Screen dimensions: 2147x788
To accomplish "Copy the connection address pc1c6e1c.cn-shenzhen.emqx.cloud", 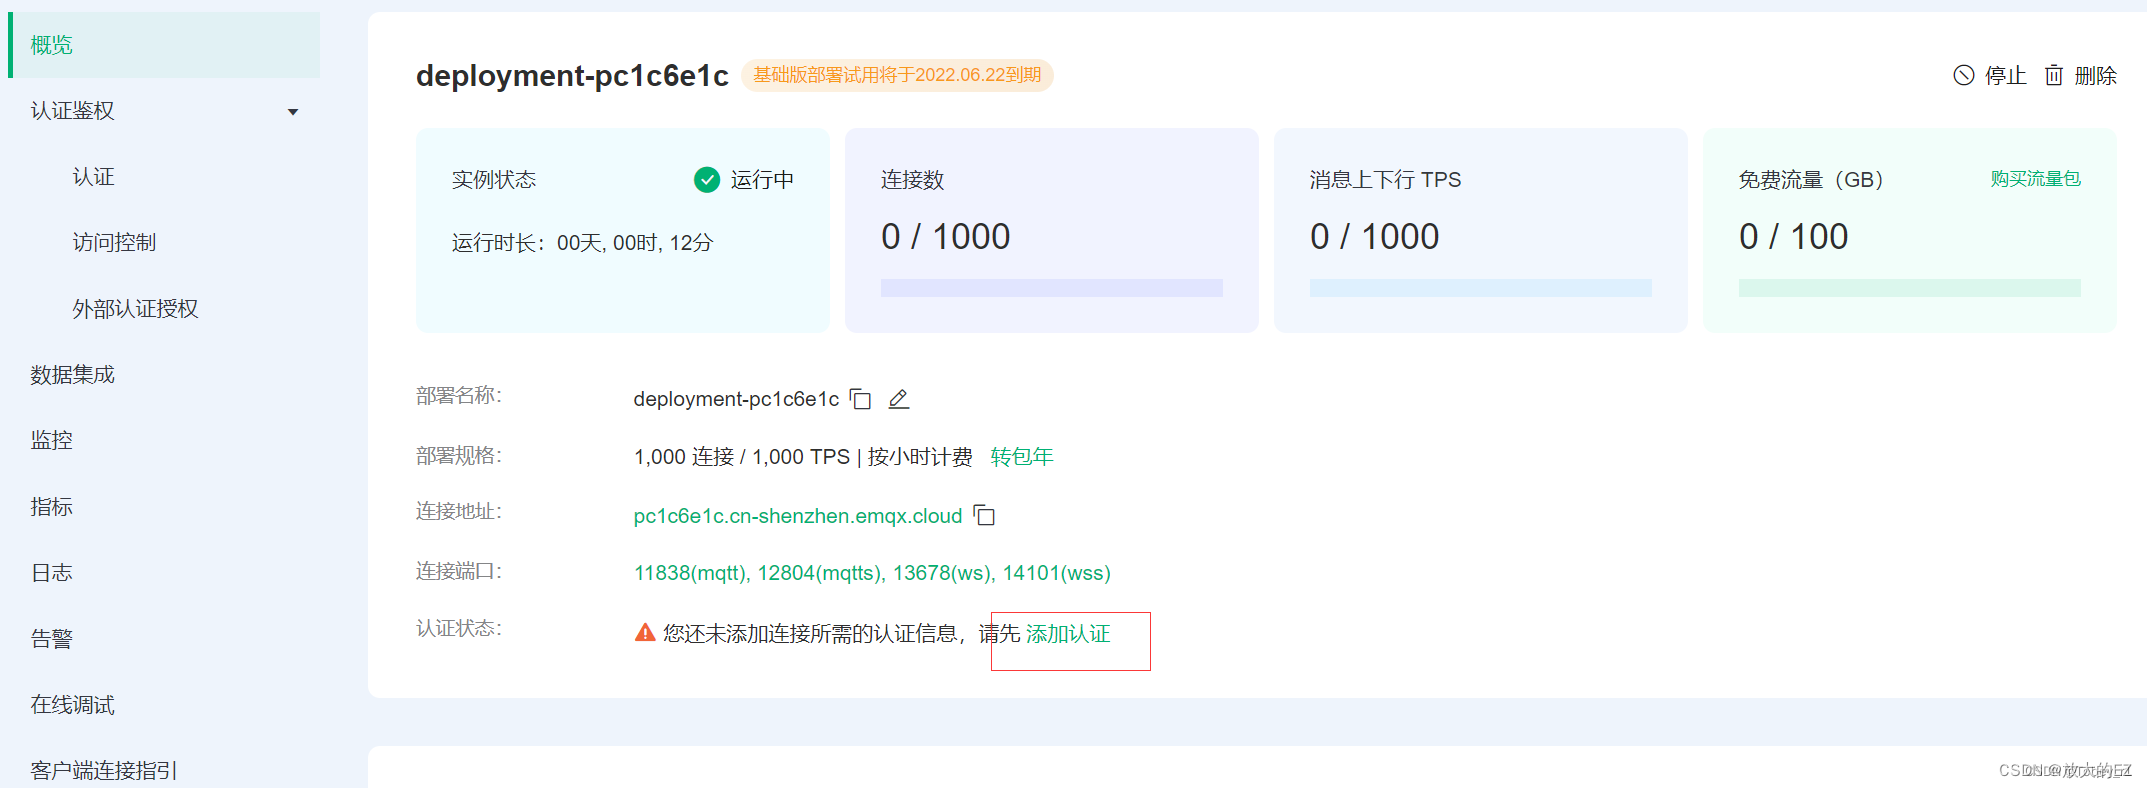I will click(984, 515).
